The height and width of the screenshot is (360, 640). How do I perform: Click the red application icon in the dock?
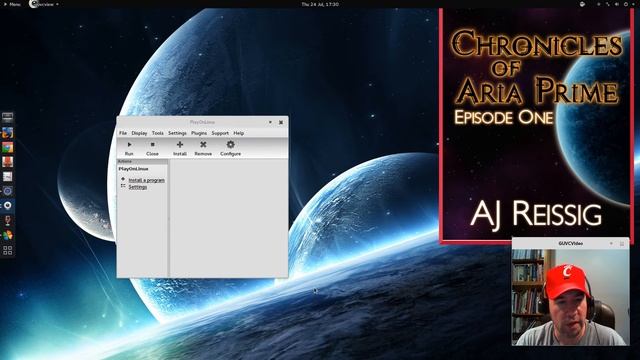[x=7, y=162]
